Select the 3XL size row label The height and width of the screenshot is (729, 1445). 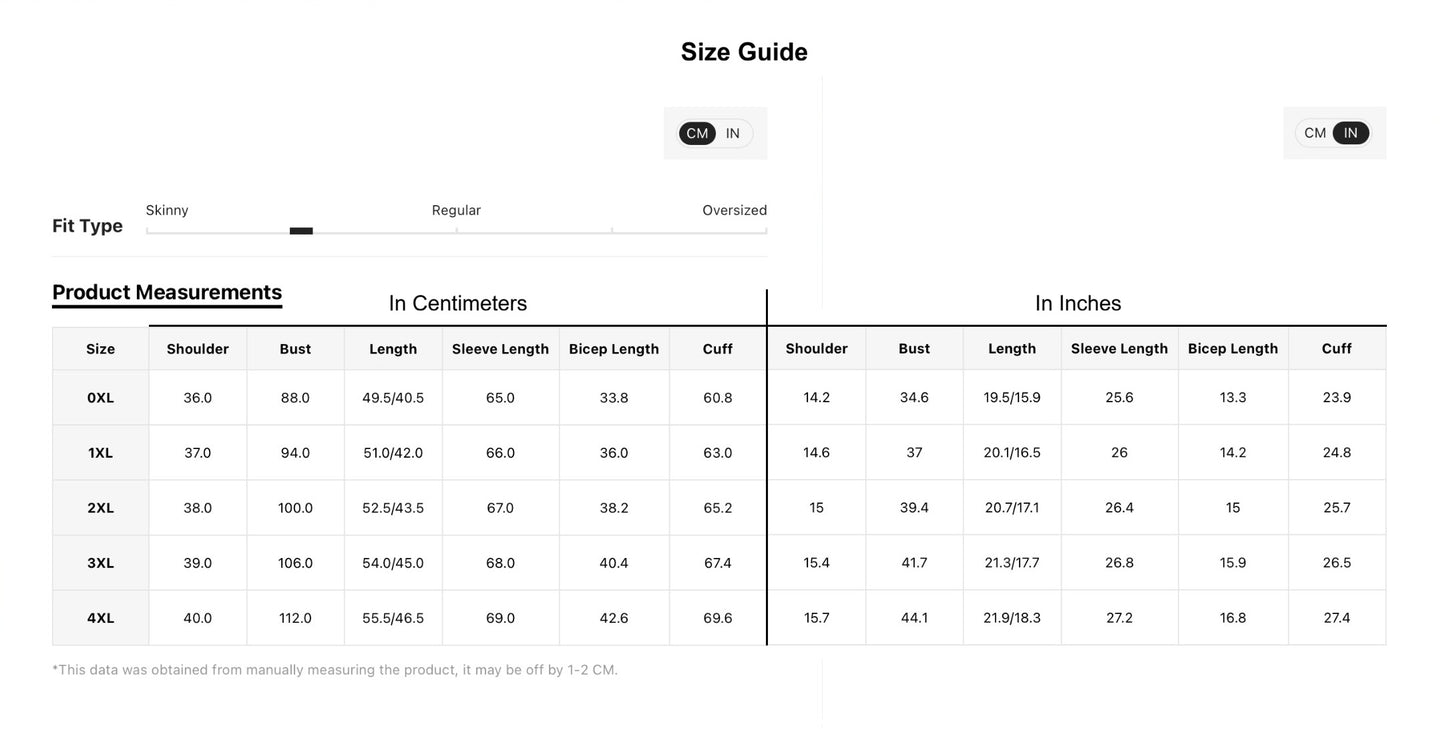point(101,563)
